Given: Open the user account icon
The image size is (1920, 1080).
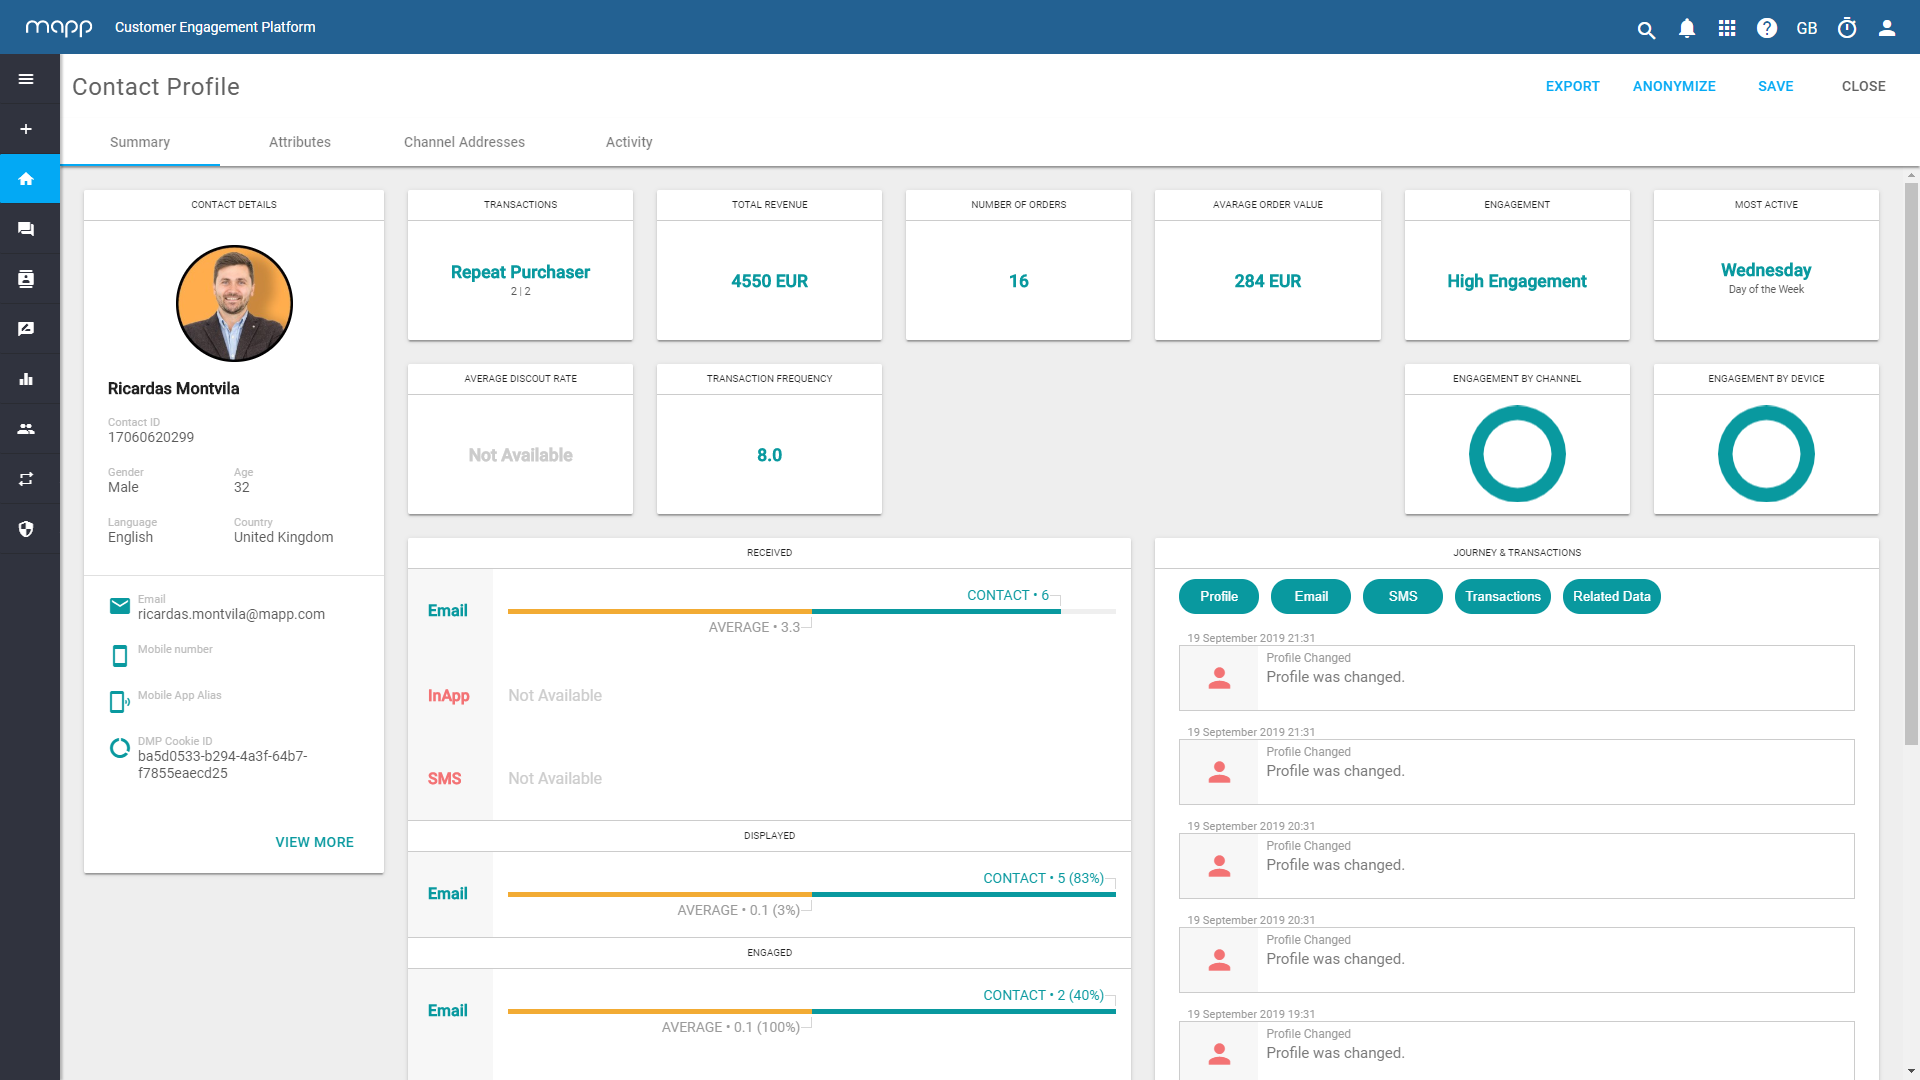Looking at the screenshot, I should [1887, 28].
